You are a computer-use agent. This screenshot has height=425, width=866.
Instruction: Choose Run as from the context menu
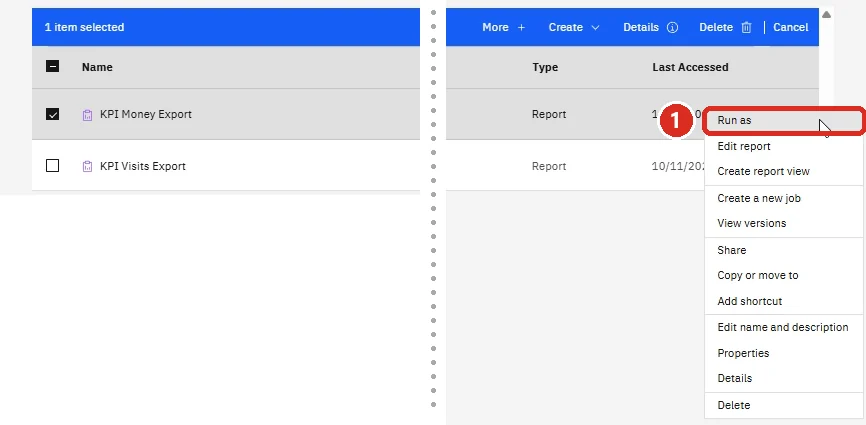[x=783, y=120]
